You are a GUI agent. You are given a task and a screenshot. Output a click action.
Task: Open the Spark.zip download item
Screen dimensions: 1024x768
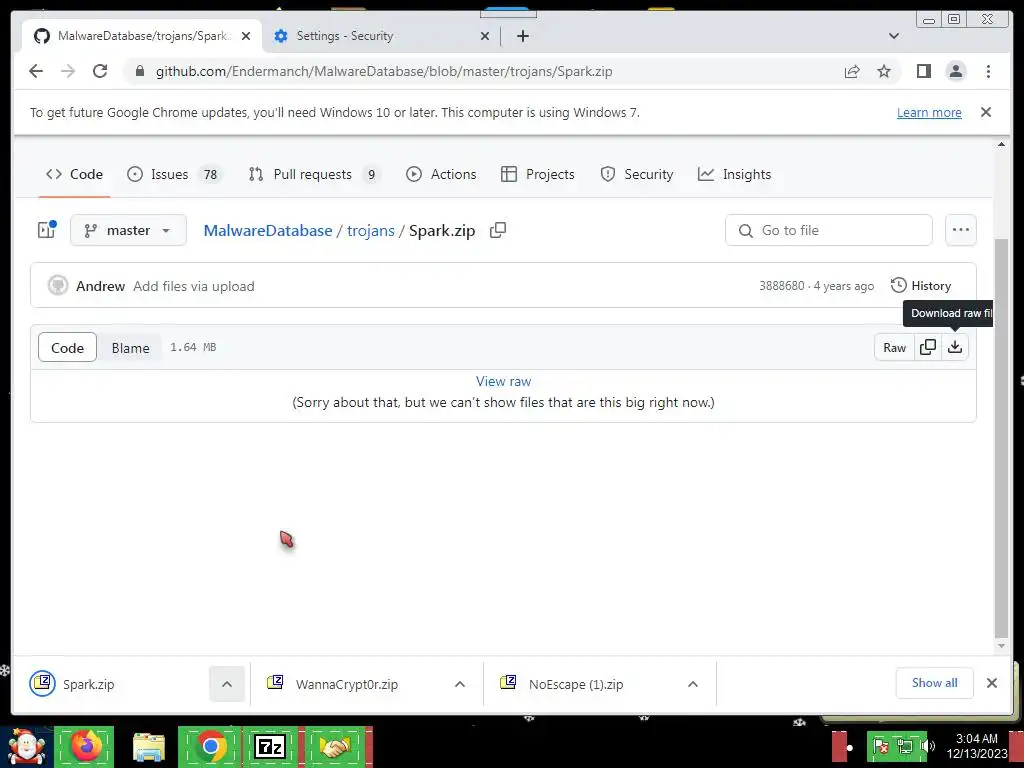point(111,684)
